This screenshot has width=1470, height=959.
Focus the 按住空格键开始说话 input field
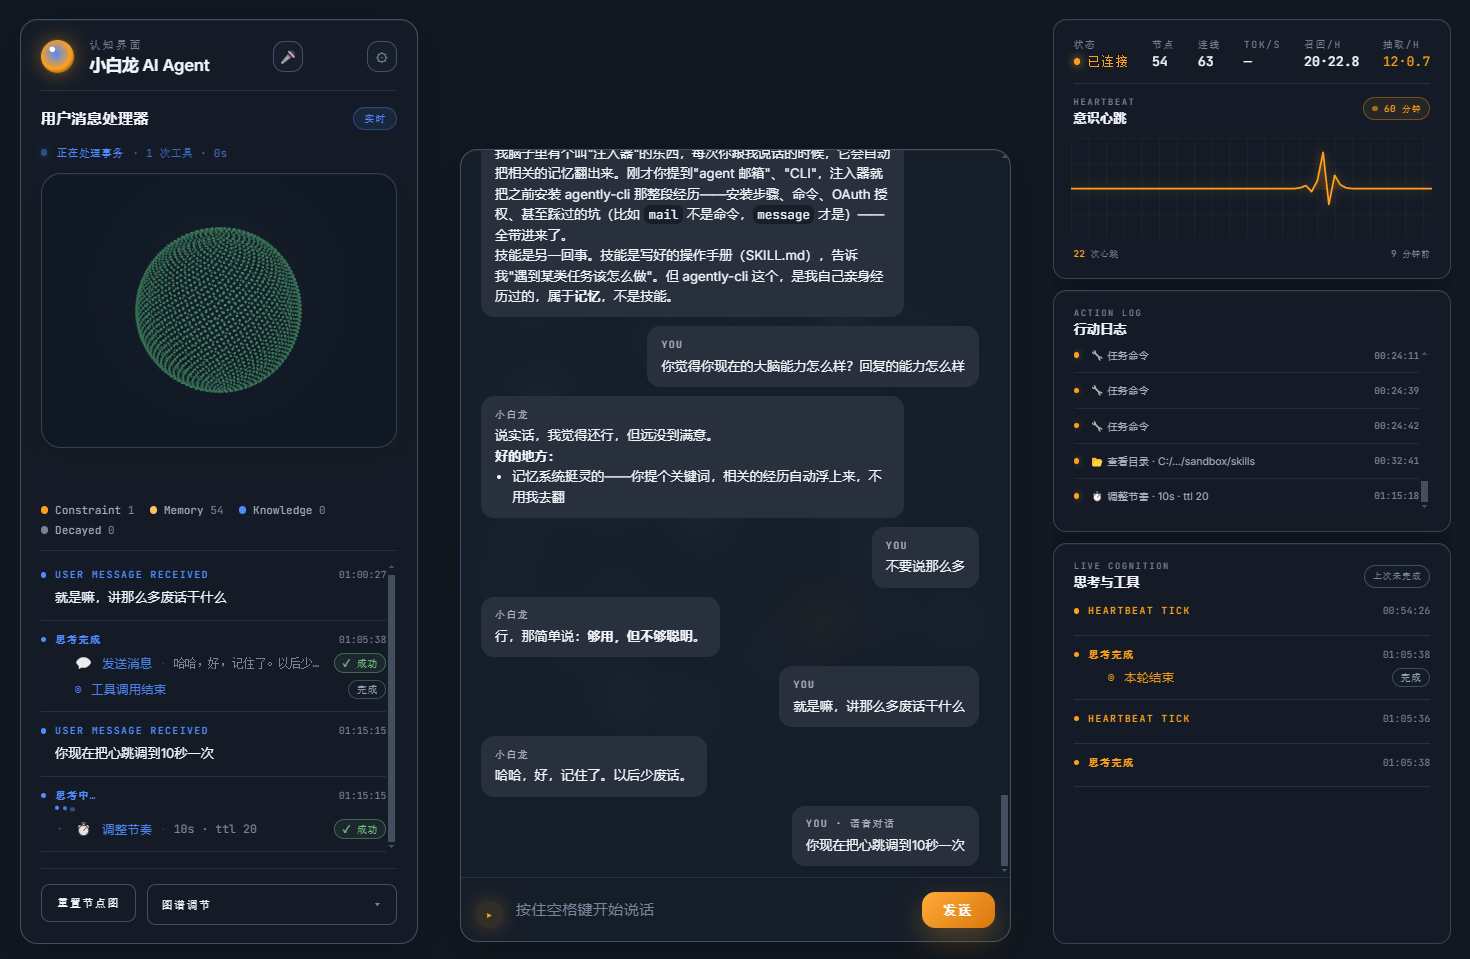pyautogui.click(x=710, y=910)
